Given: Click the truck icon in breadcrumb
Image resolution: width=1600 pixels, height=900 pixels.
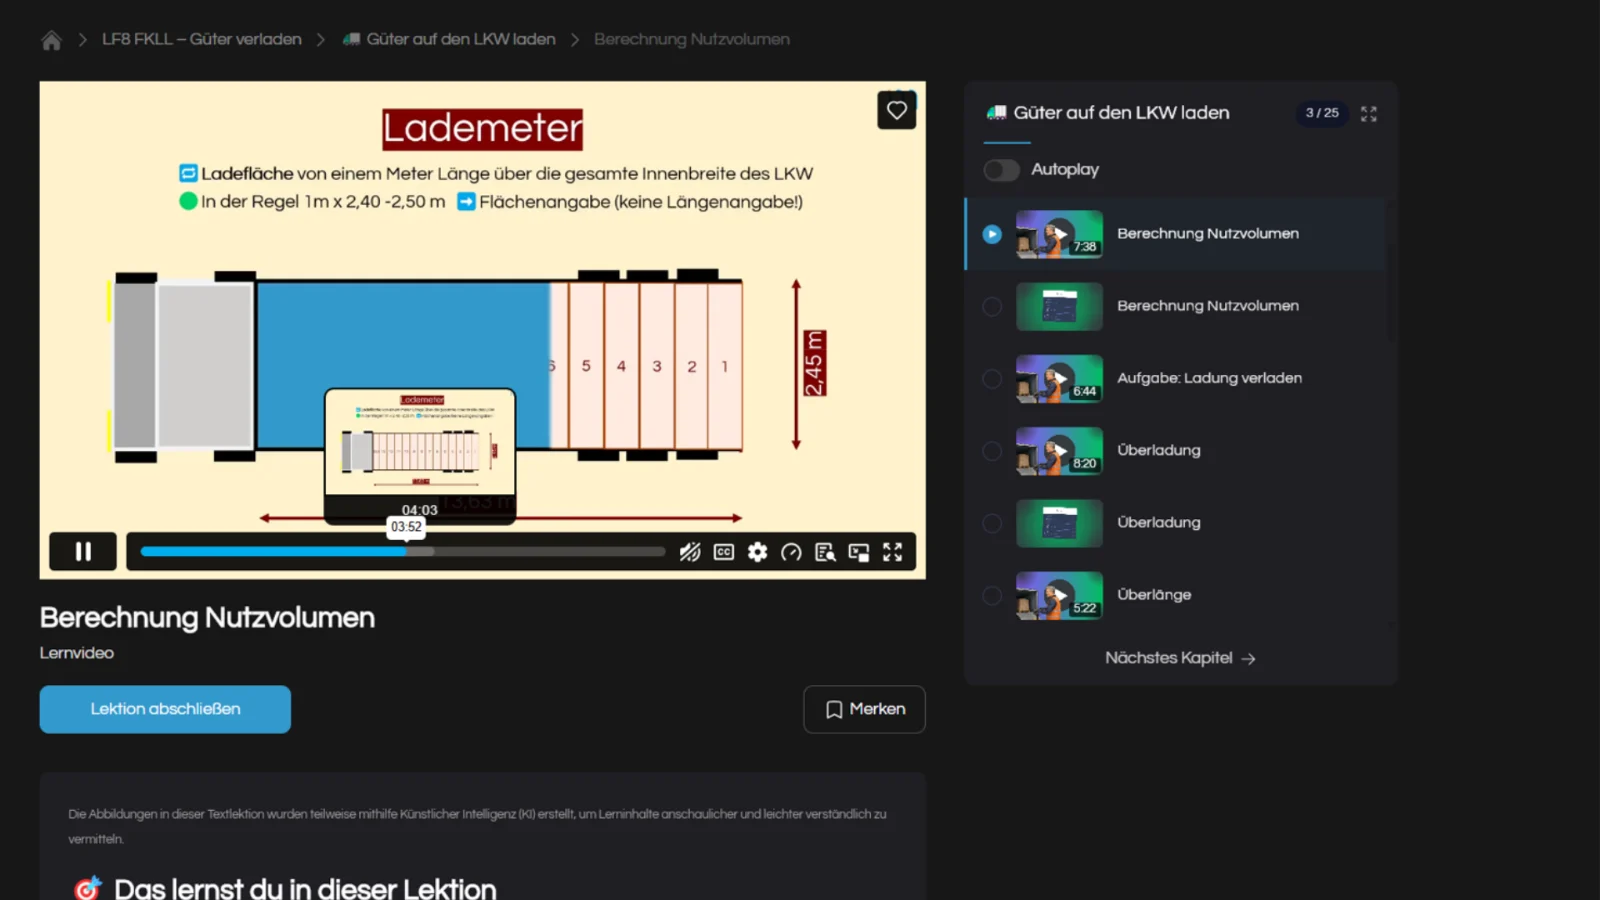Looking at the screenshot, I should pos(351,39).
